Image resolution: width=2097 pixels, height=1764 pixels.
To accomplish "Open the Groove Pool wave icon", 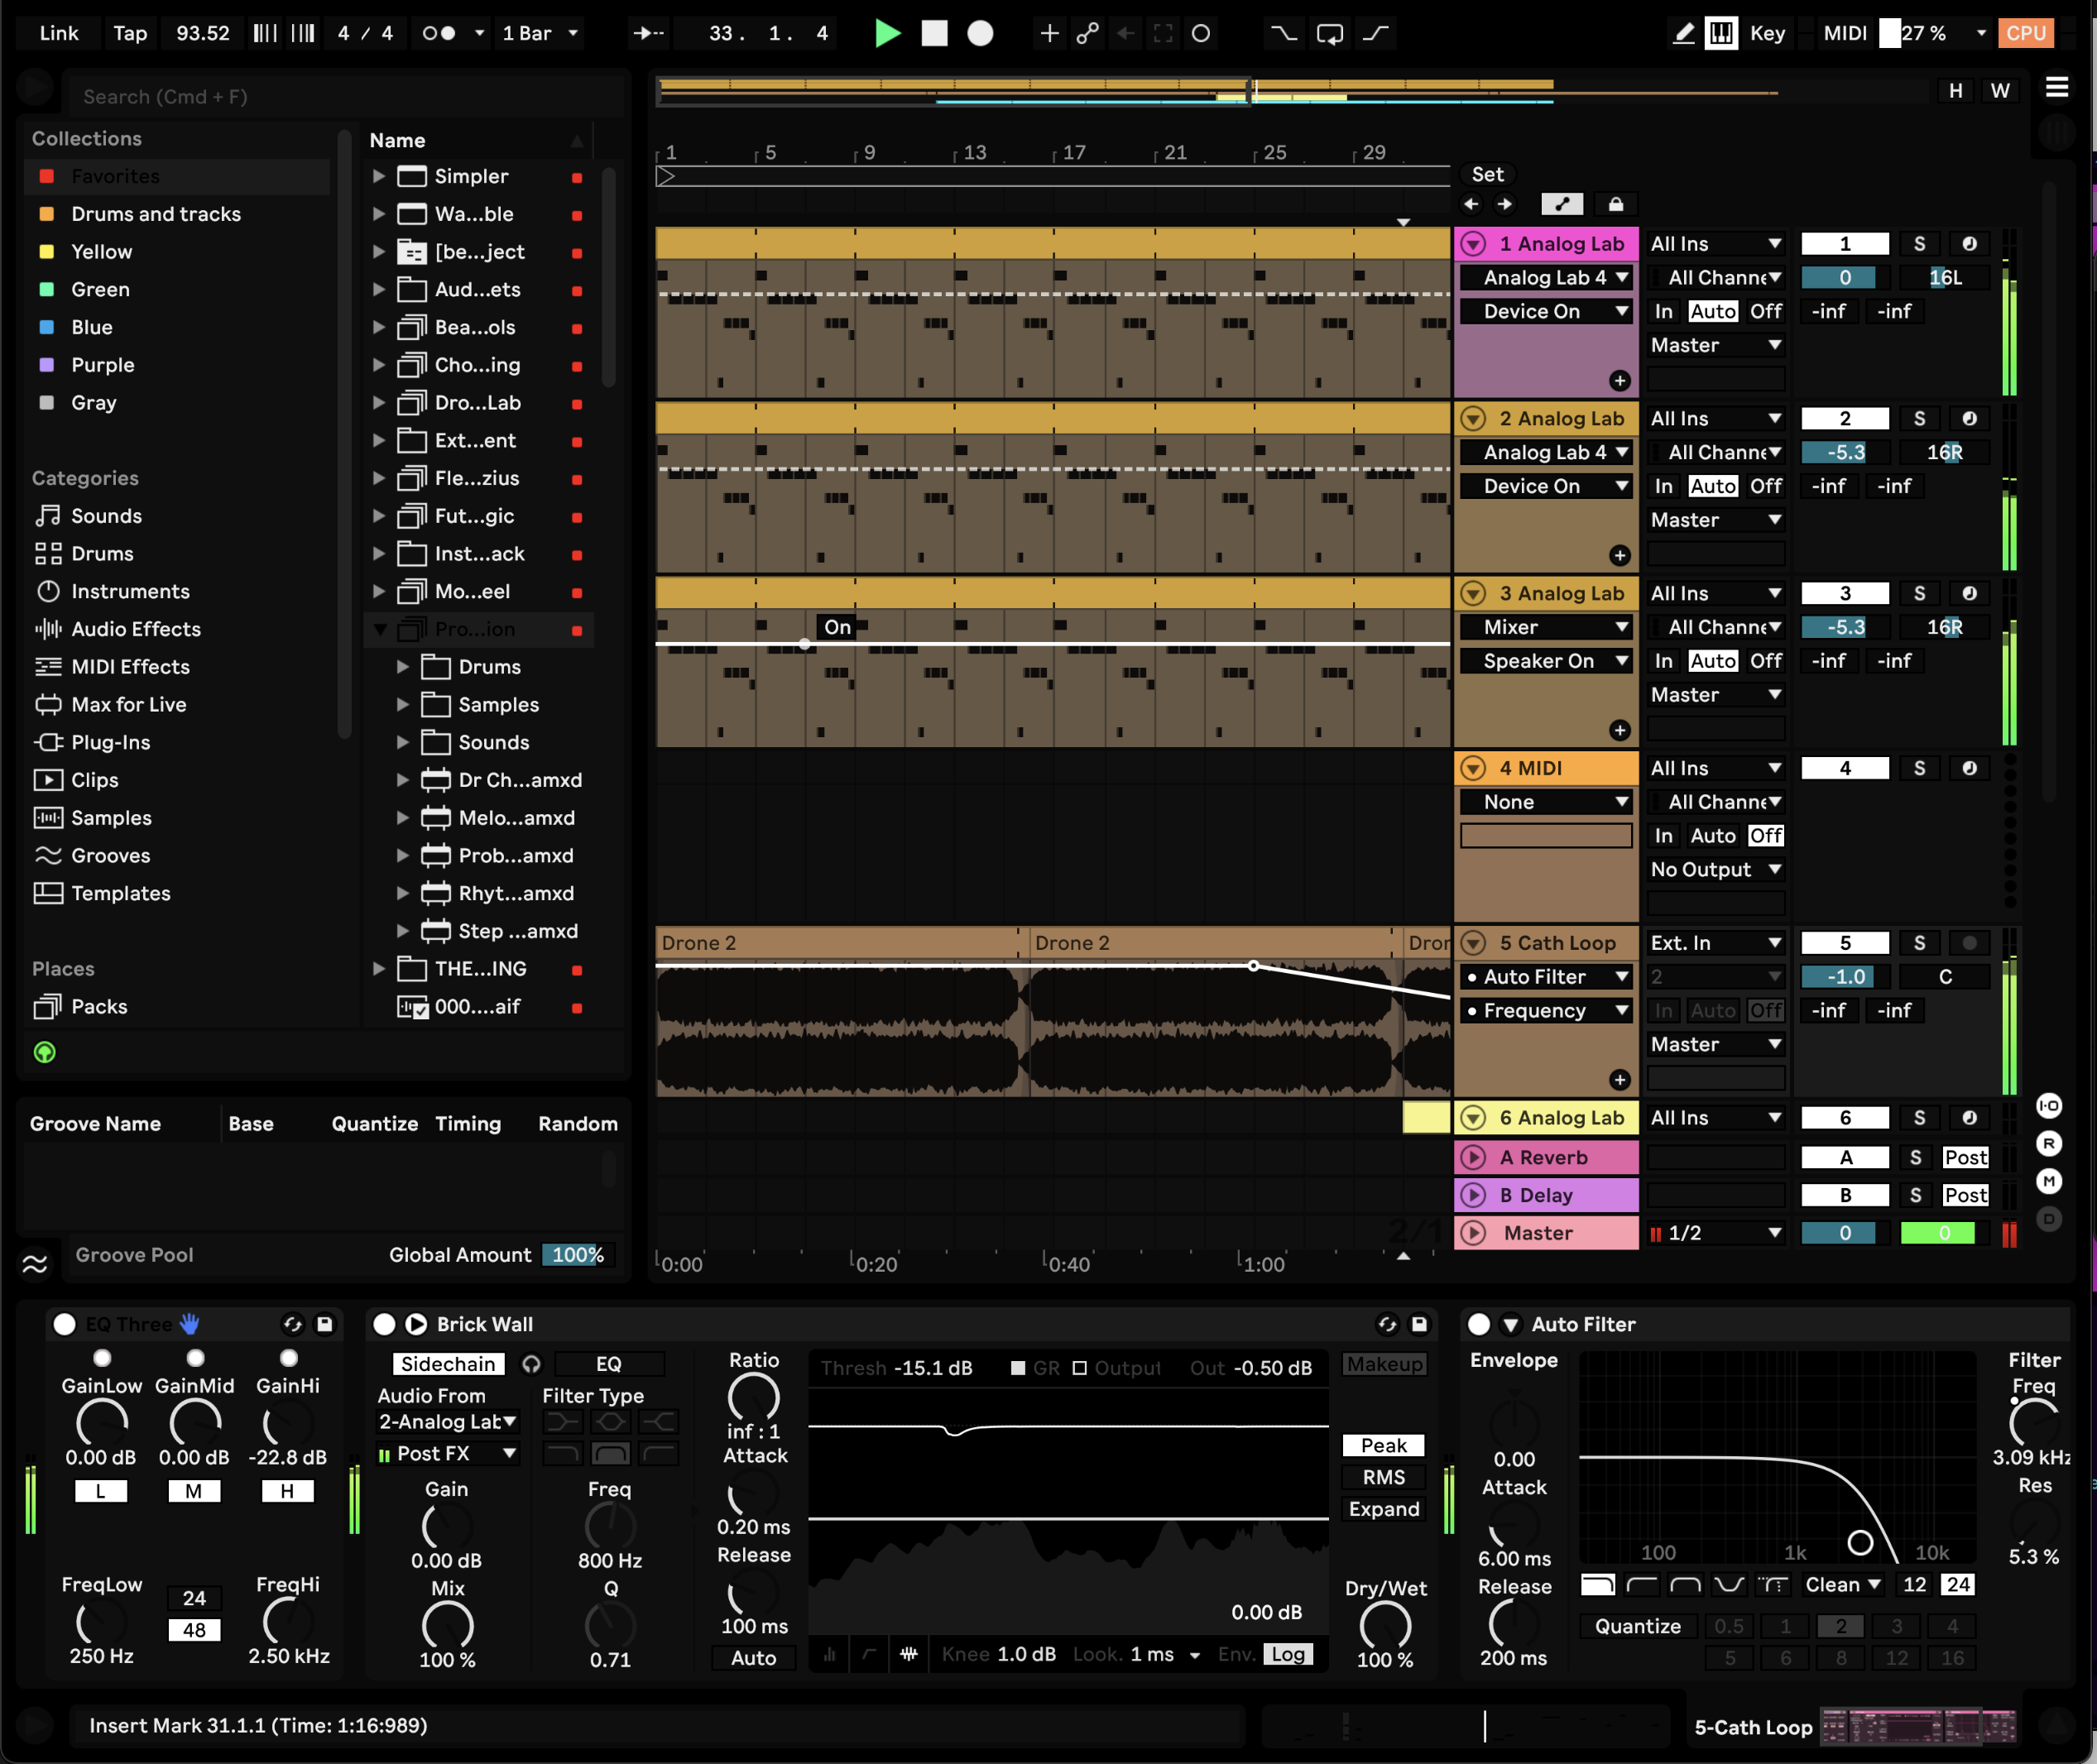I will (x=35, y=1264).
